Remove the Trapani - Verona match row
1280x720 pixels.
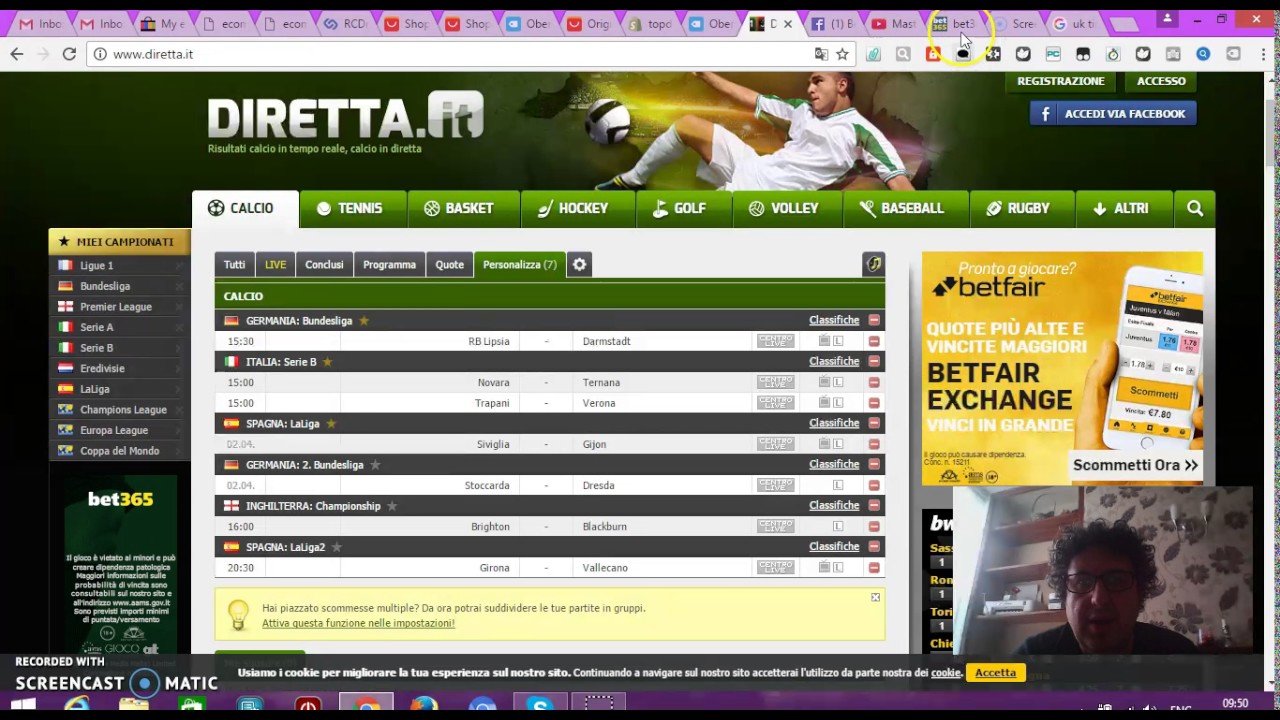point(874,403)
